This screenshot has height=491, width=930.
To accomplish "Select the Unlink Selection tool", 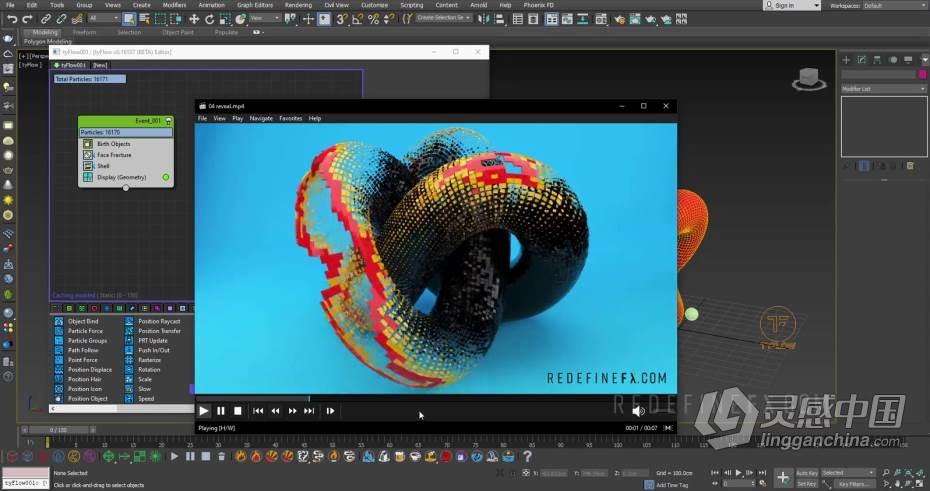I will (60, 19).
